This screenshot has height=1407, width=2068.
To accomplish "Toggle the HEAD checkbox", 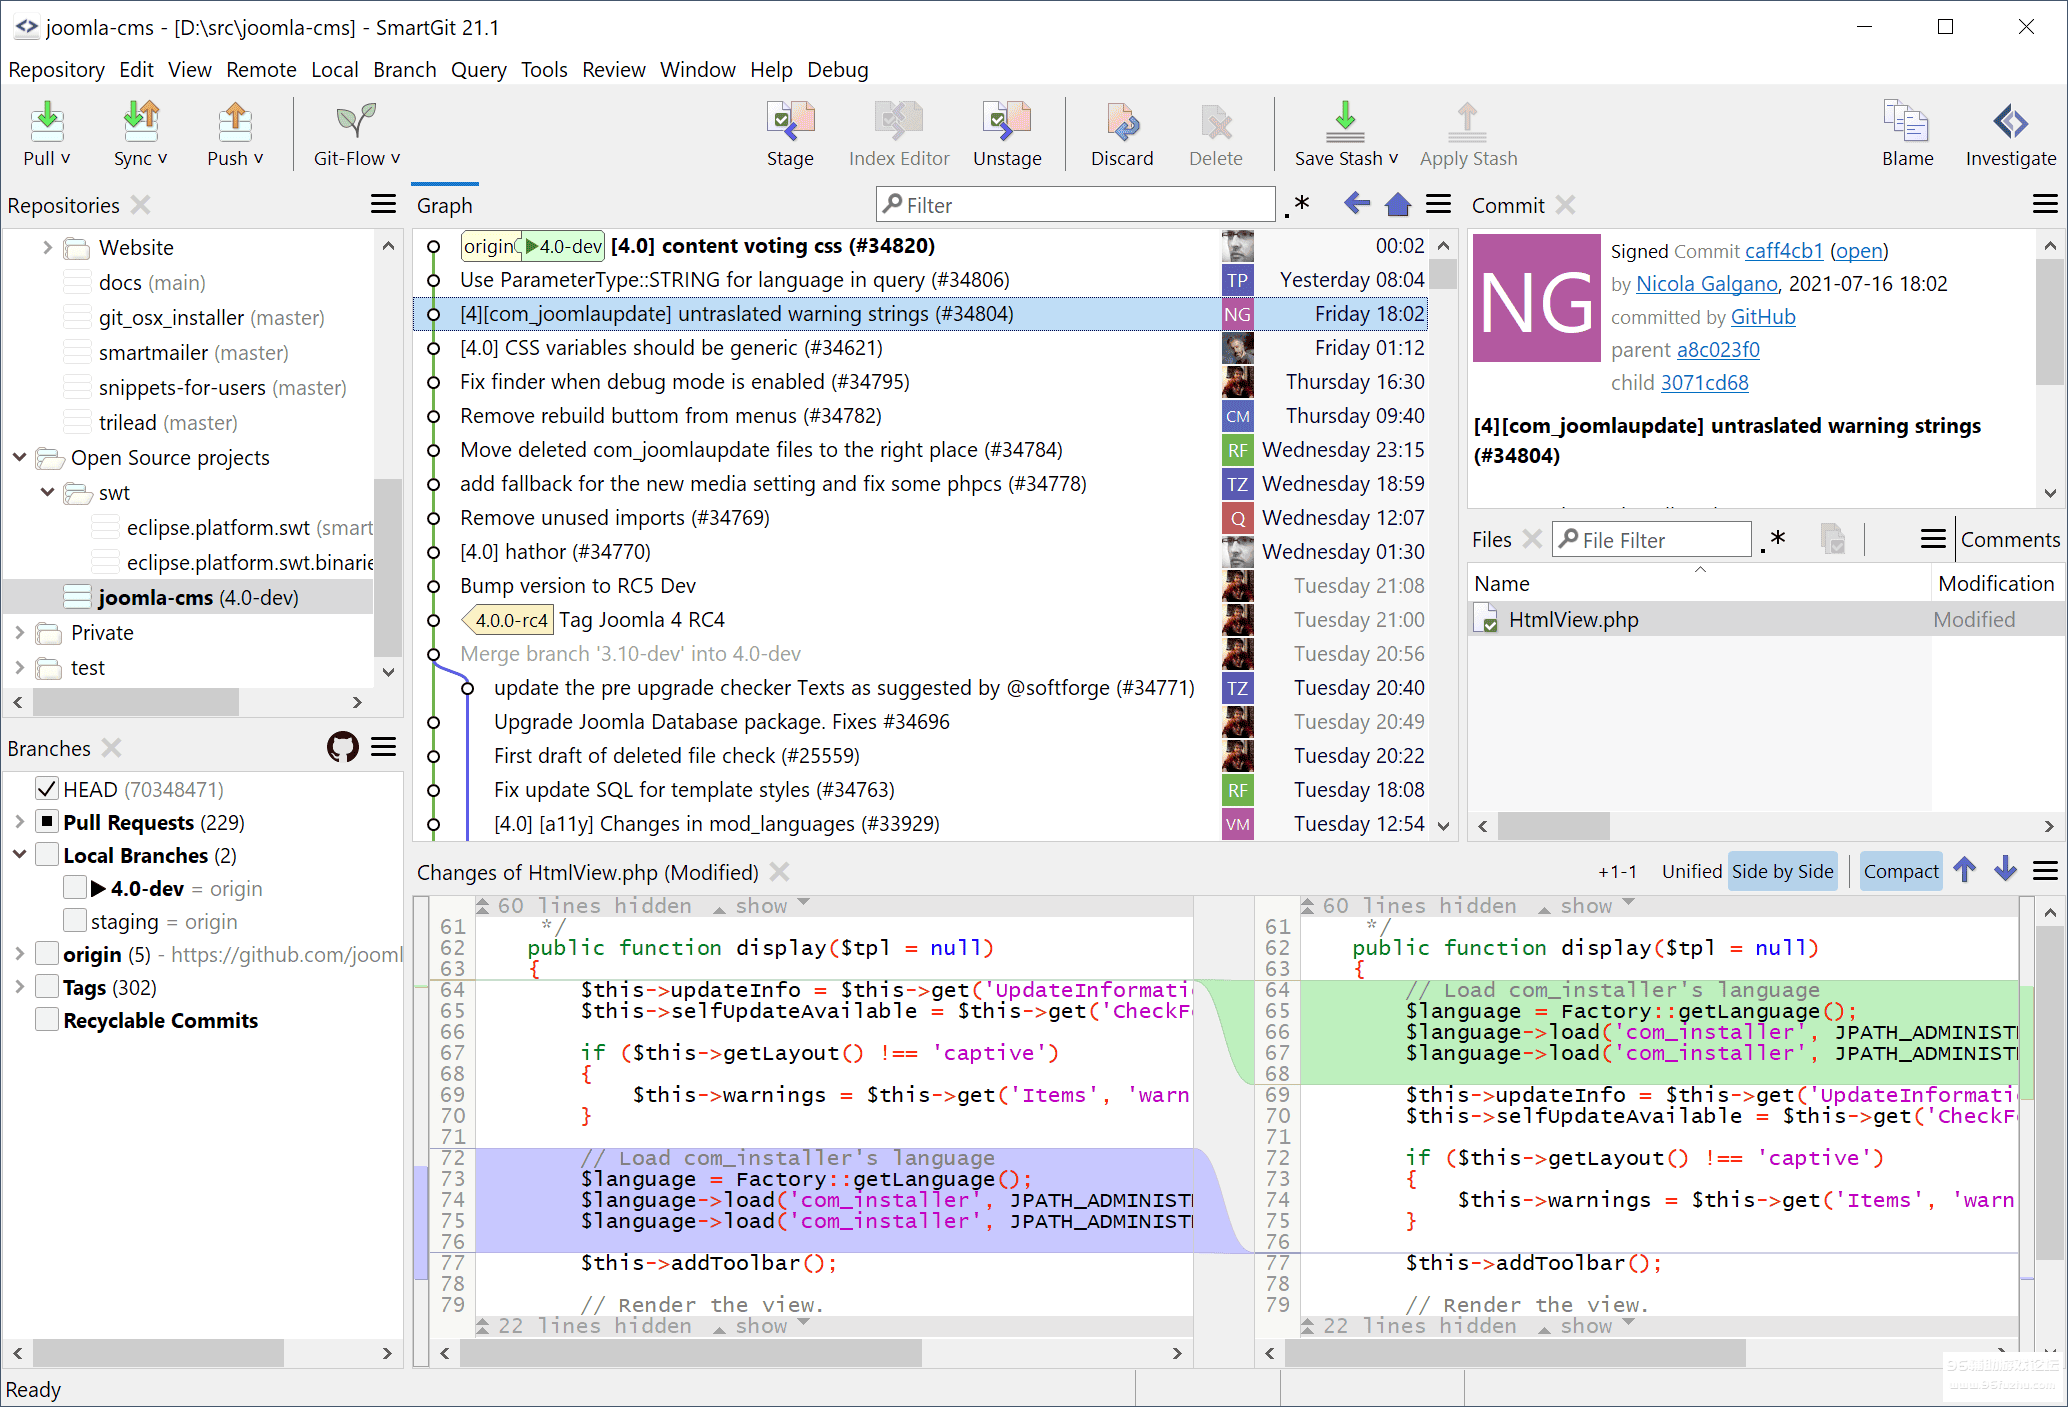I will tap(46, 789).
